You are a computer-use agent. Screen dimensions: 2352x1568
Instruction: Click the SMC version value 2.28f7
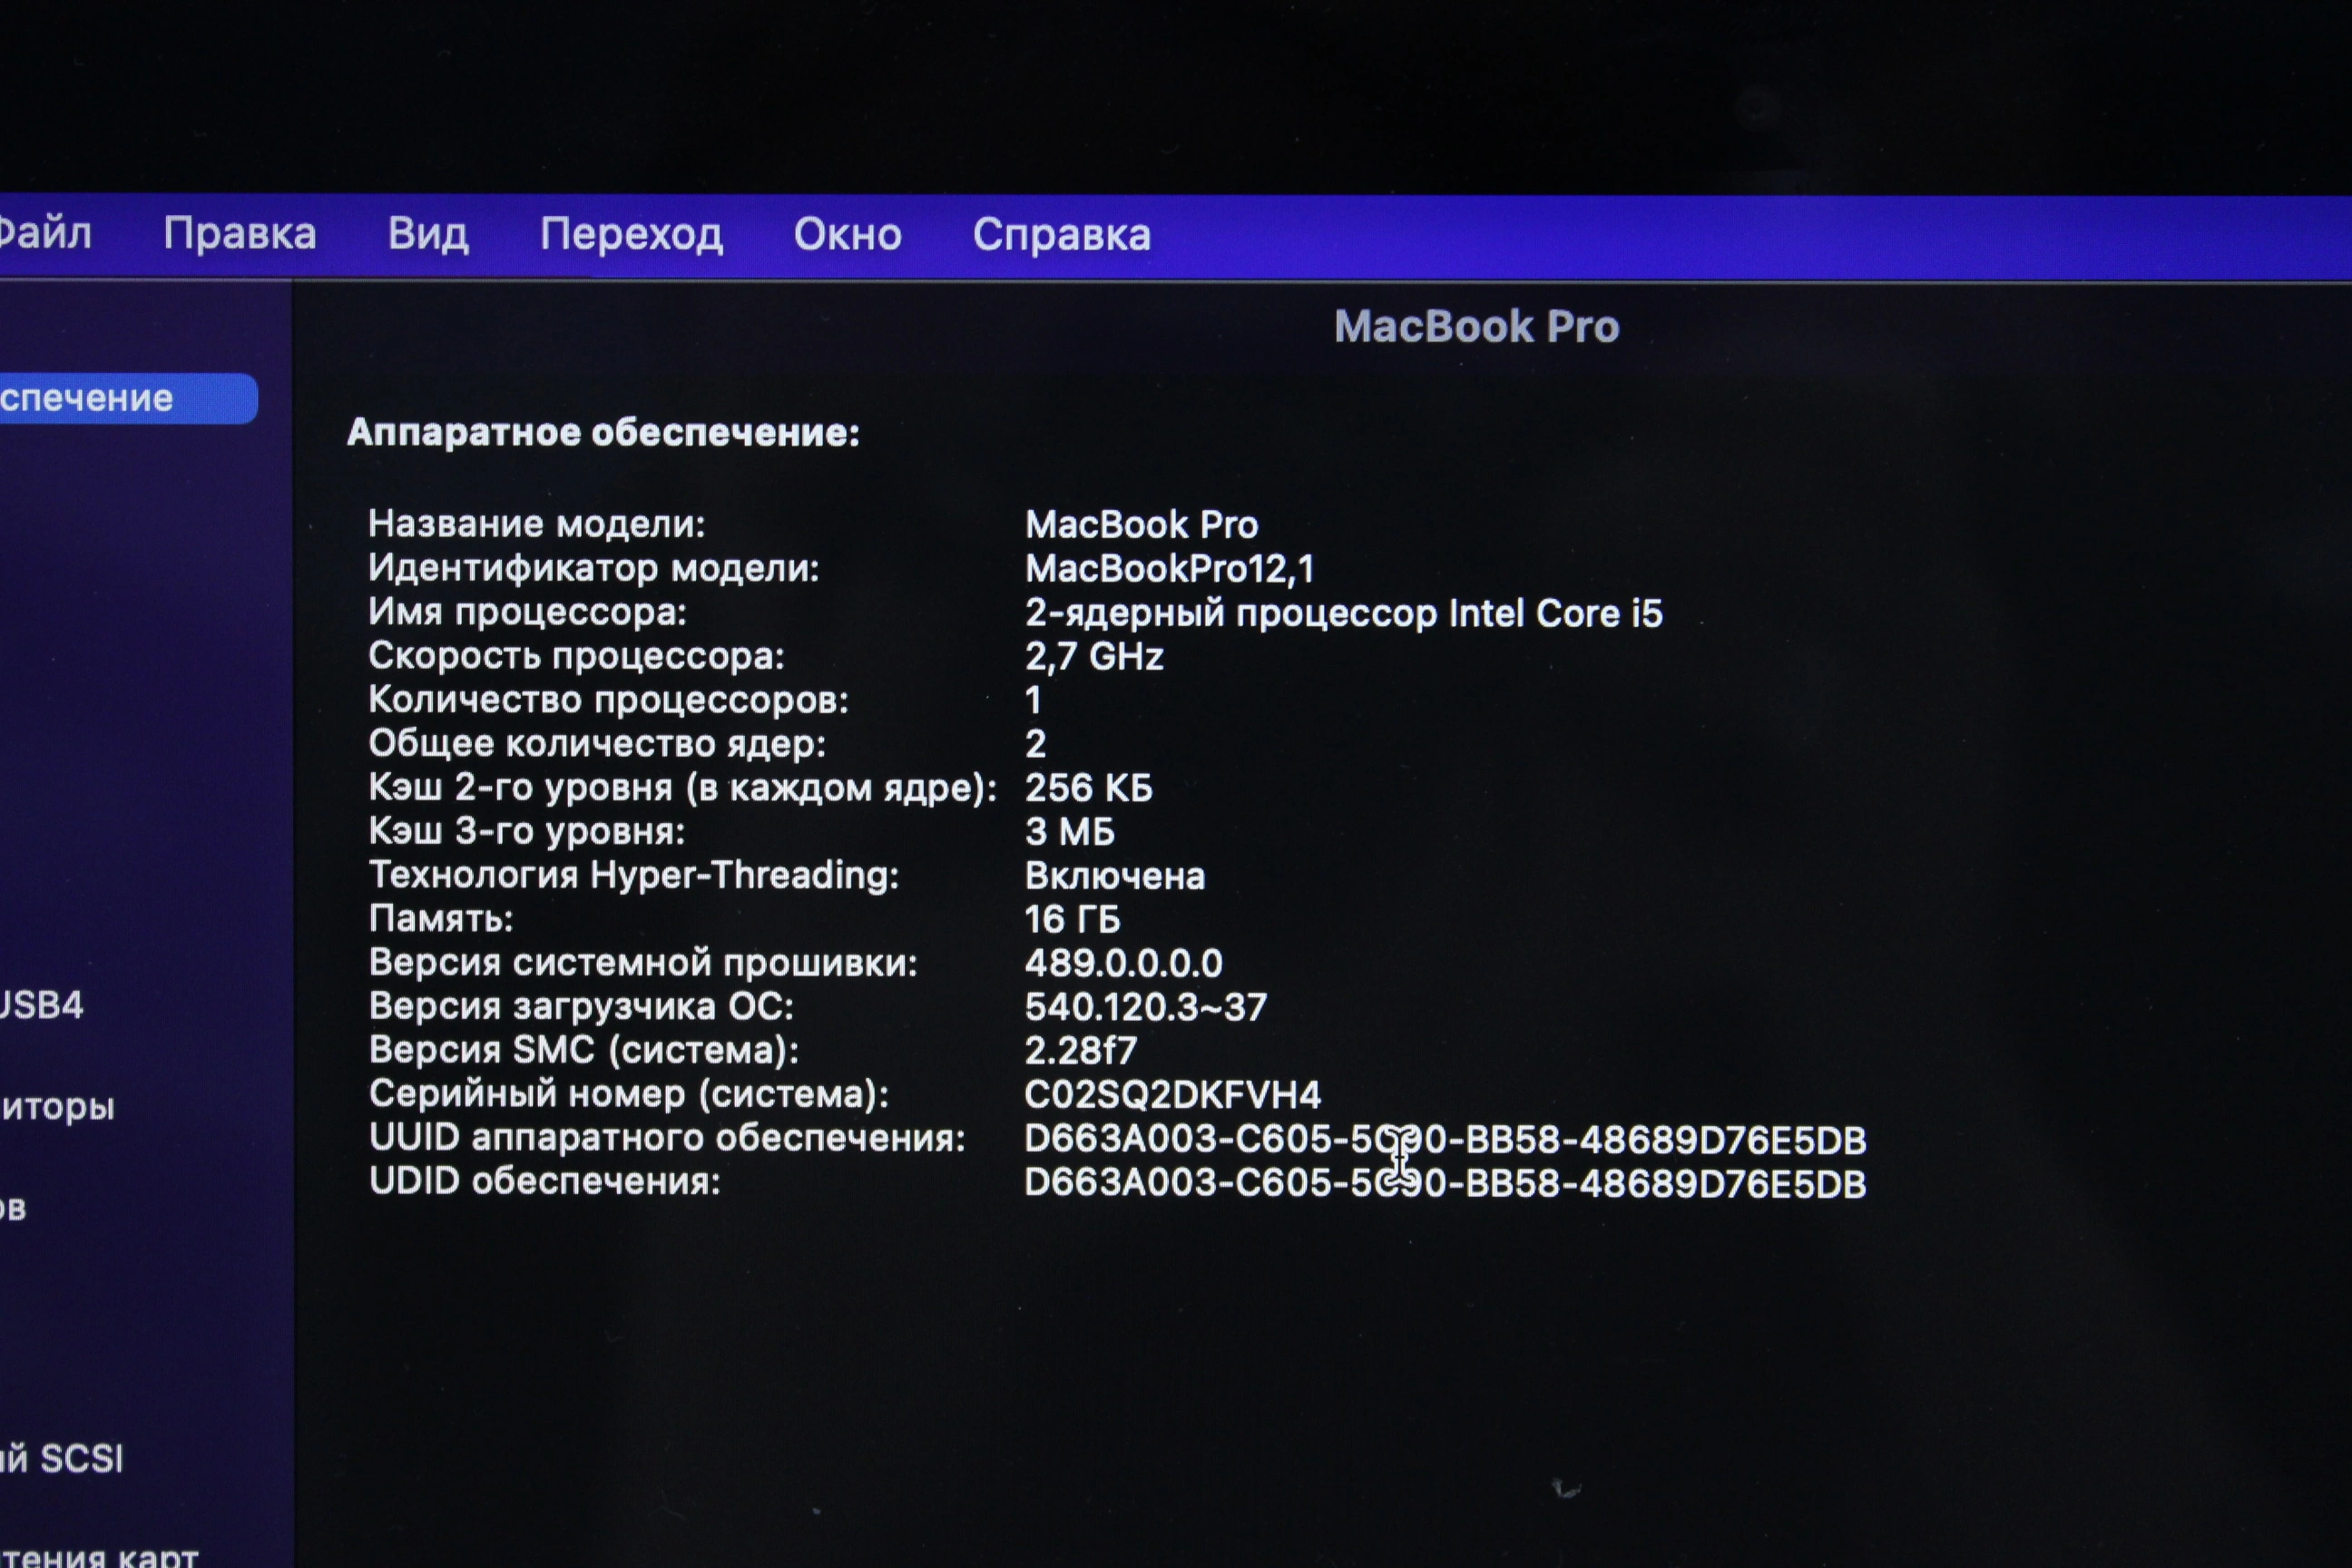click(x=1080, y=1050)
